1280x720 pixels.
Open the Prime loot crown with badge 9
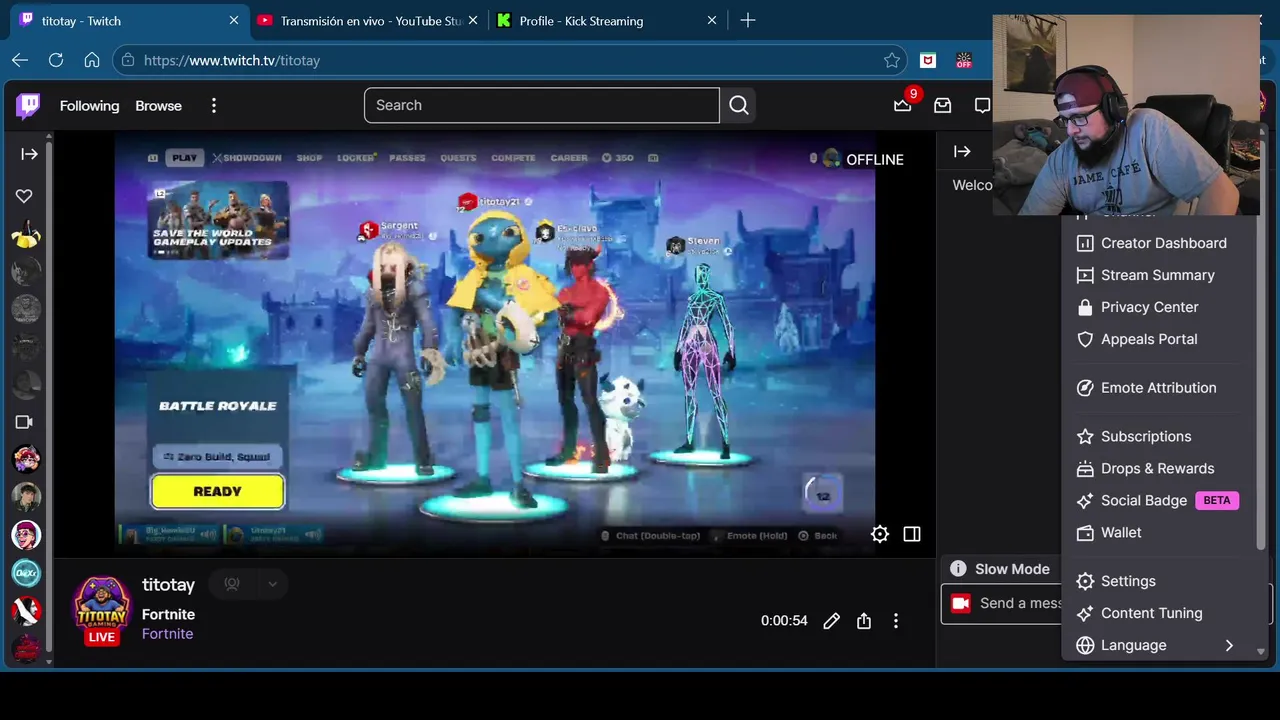pos(903,105)
